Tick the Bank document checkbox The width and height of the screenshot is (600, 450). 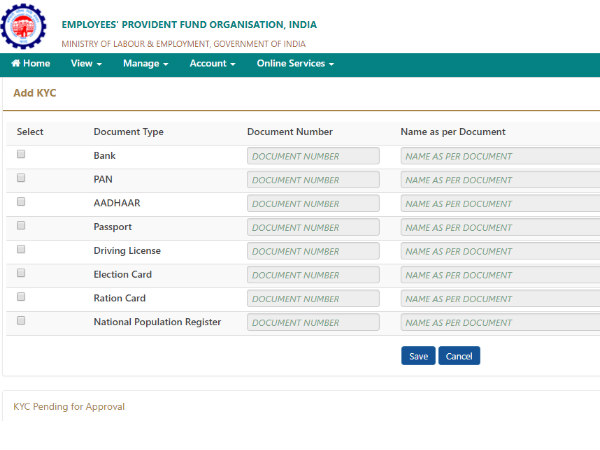pos(21,155)
